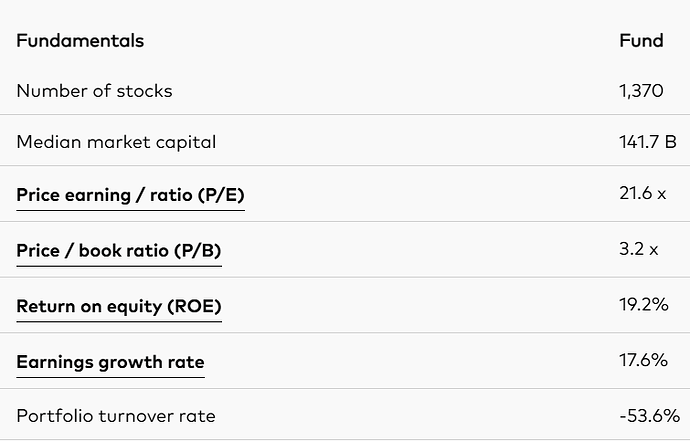Screen dimensions: 690x441
Task: Select the 17.6% earnings growth value
Action: 643,360
